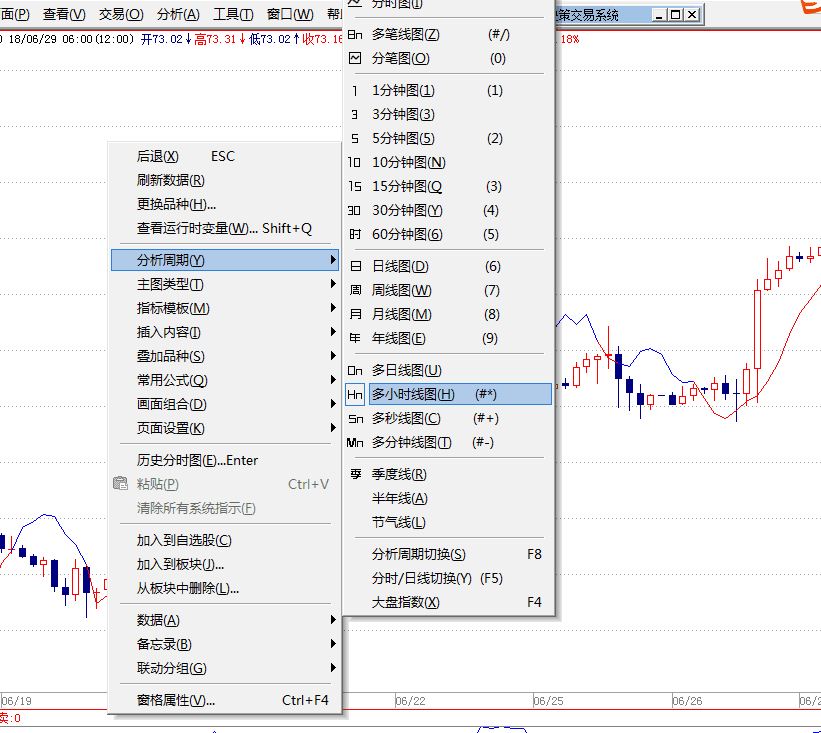821x733 pixels.
Task: Click the 1-minute chart icon
Action: [355, 91]
